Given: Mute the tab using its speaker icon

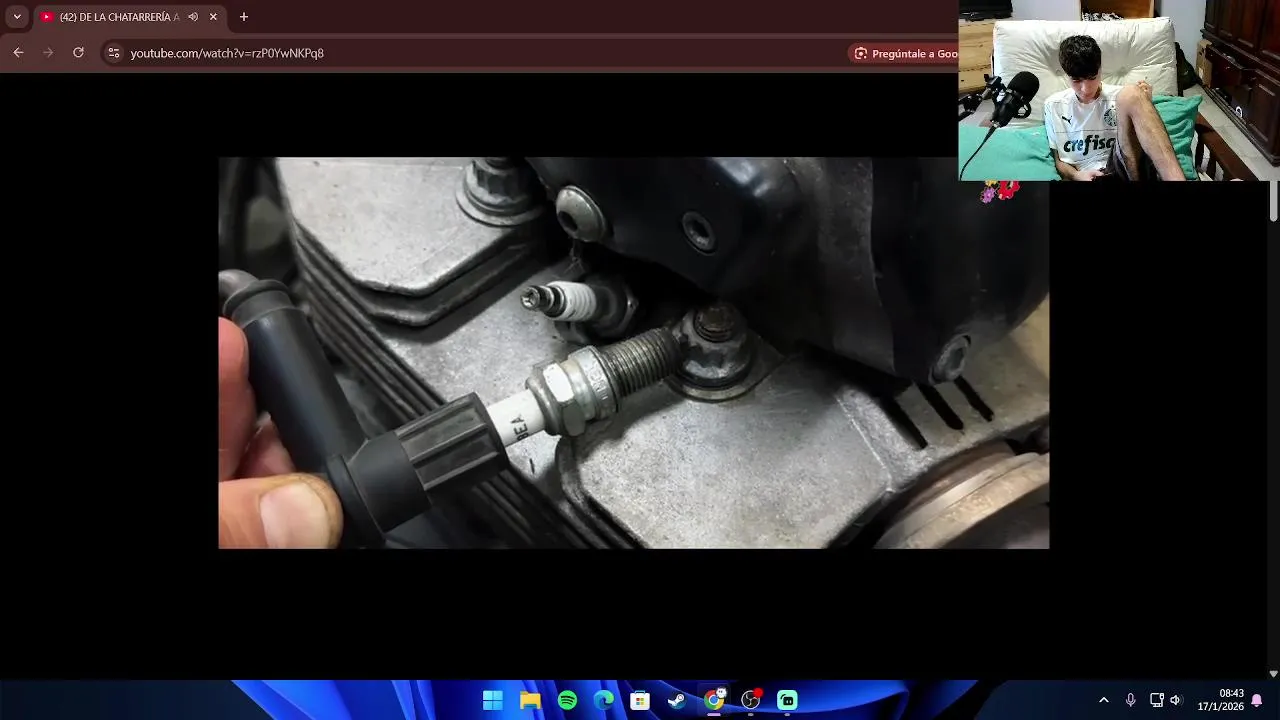Looking at the screenshot, I should tap(193, 17).
